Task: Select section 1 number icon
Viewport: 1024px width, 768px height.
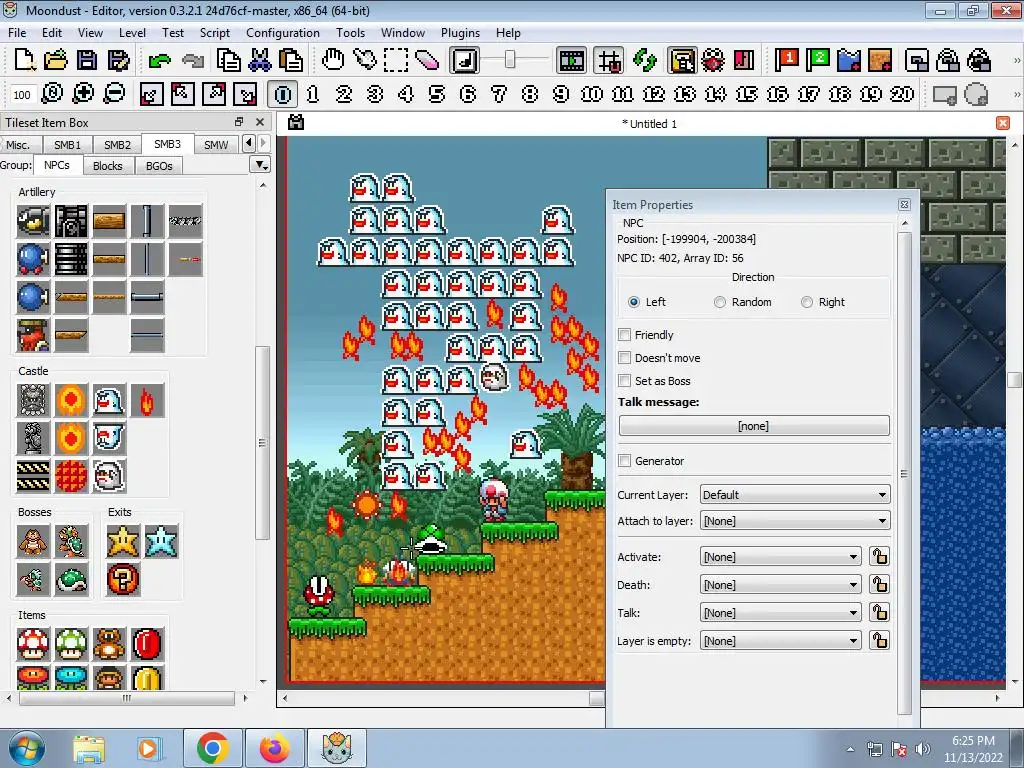Action: tap(313, 95)
